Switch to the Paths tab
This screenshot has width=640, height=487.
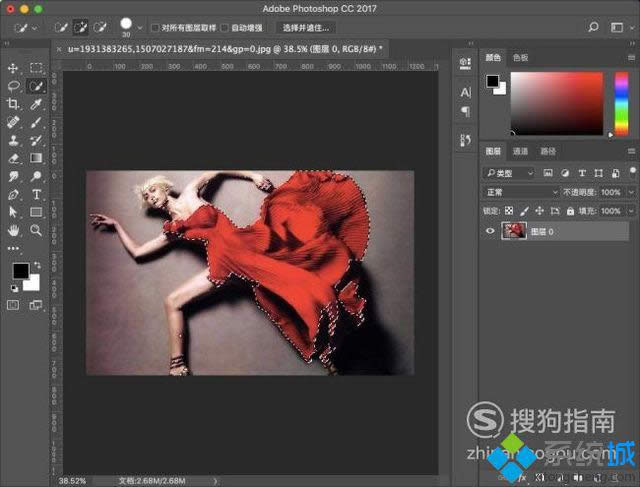tap(548, 151)
